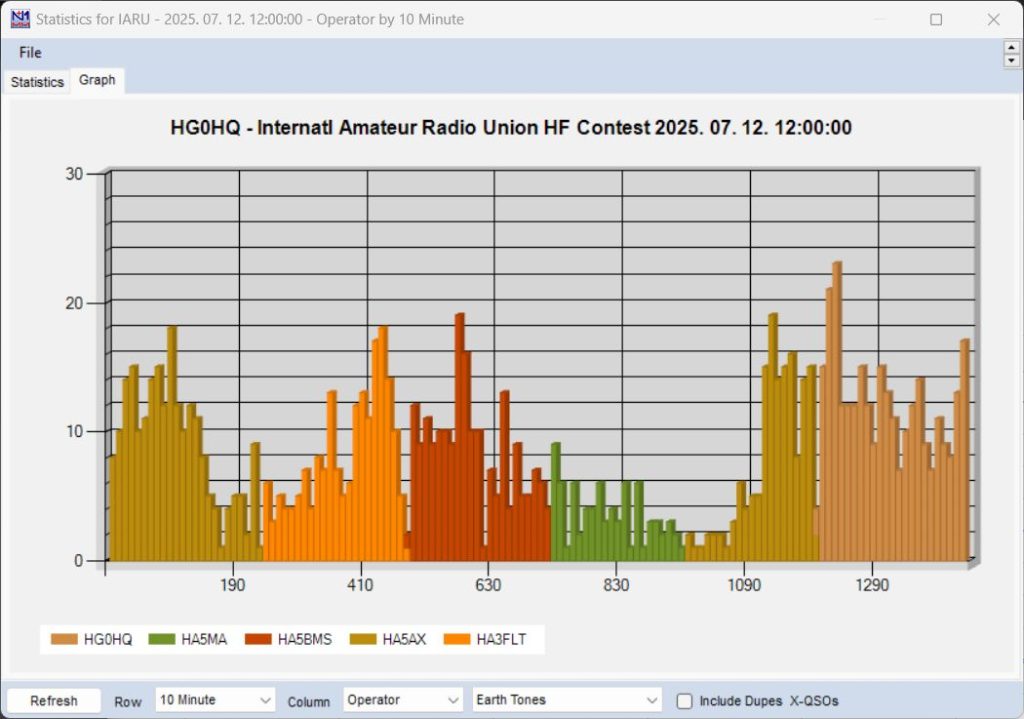This screenshot has height=719, width=1024.
Task: Click the X-QSOs label
Action: pos(814,701)
